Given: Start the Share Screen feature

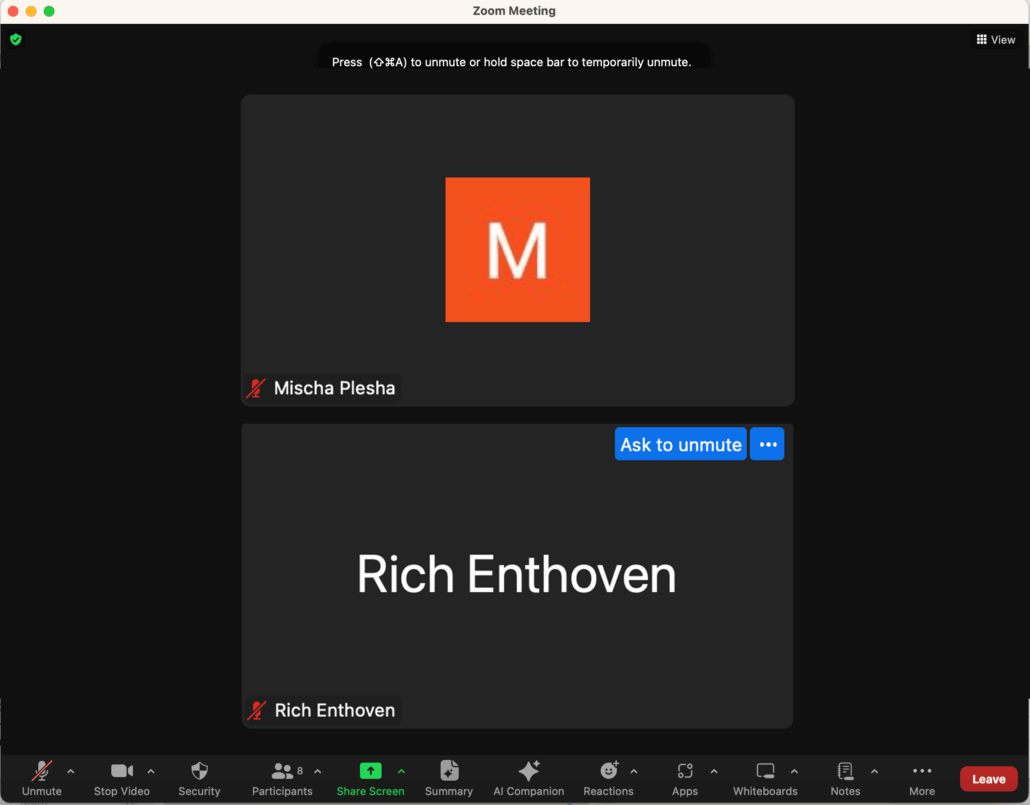Looking at the screenshot, I should point(371,779).
